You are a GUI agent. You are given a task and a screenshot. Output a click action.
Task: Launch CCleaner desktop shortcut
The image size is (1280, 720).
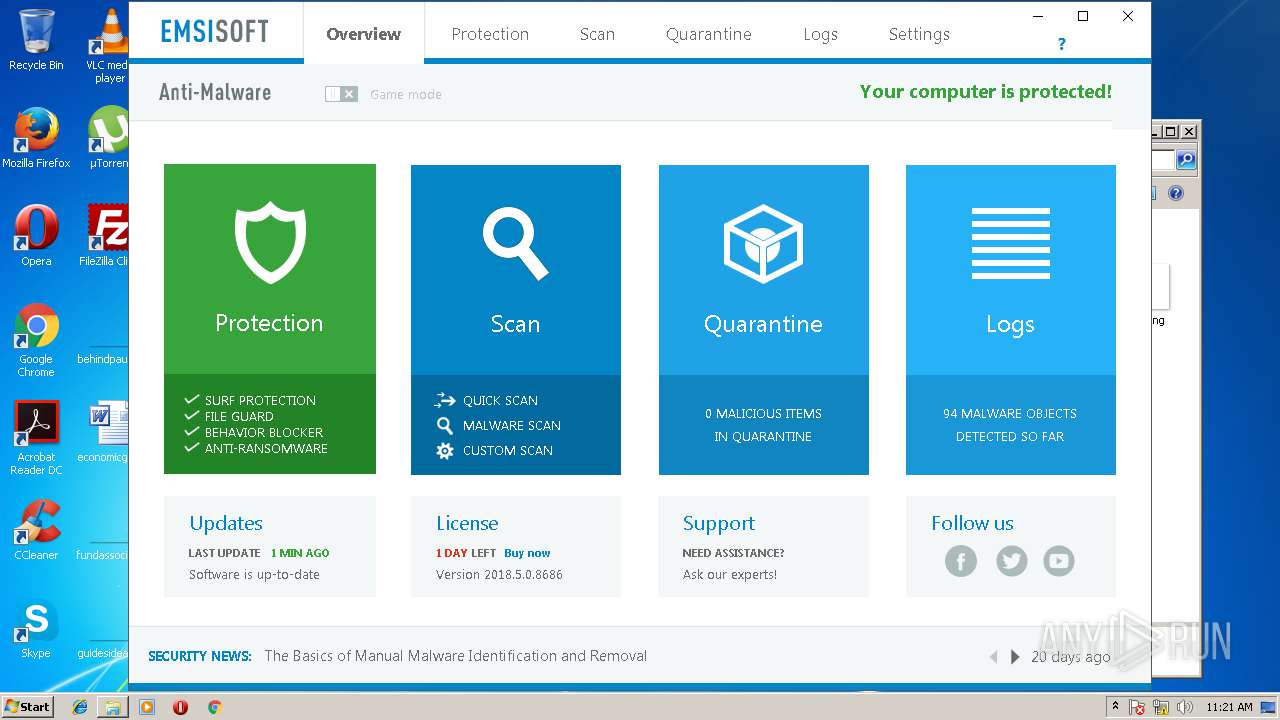[36, 530]
